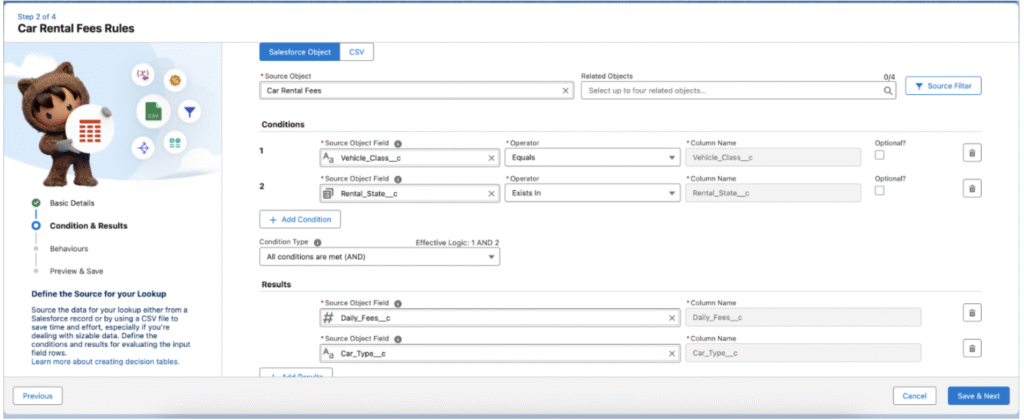Viewport: 1024px width, 420px height.
Task: Click the Car Rental Fees Rules heading
Action: click(x=76, y=29)
